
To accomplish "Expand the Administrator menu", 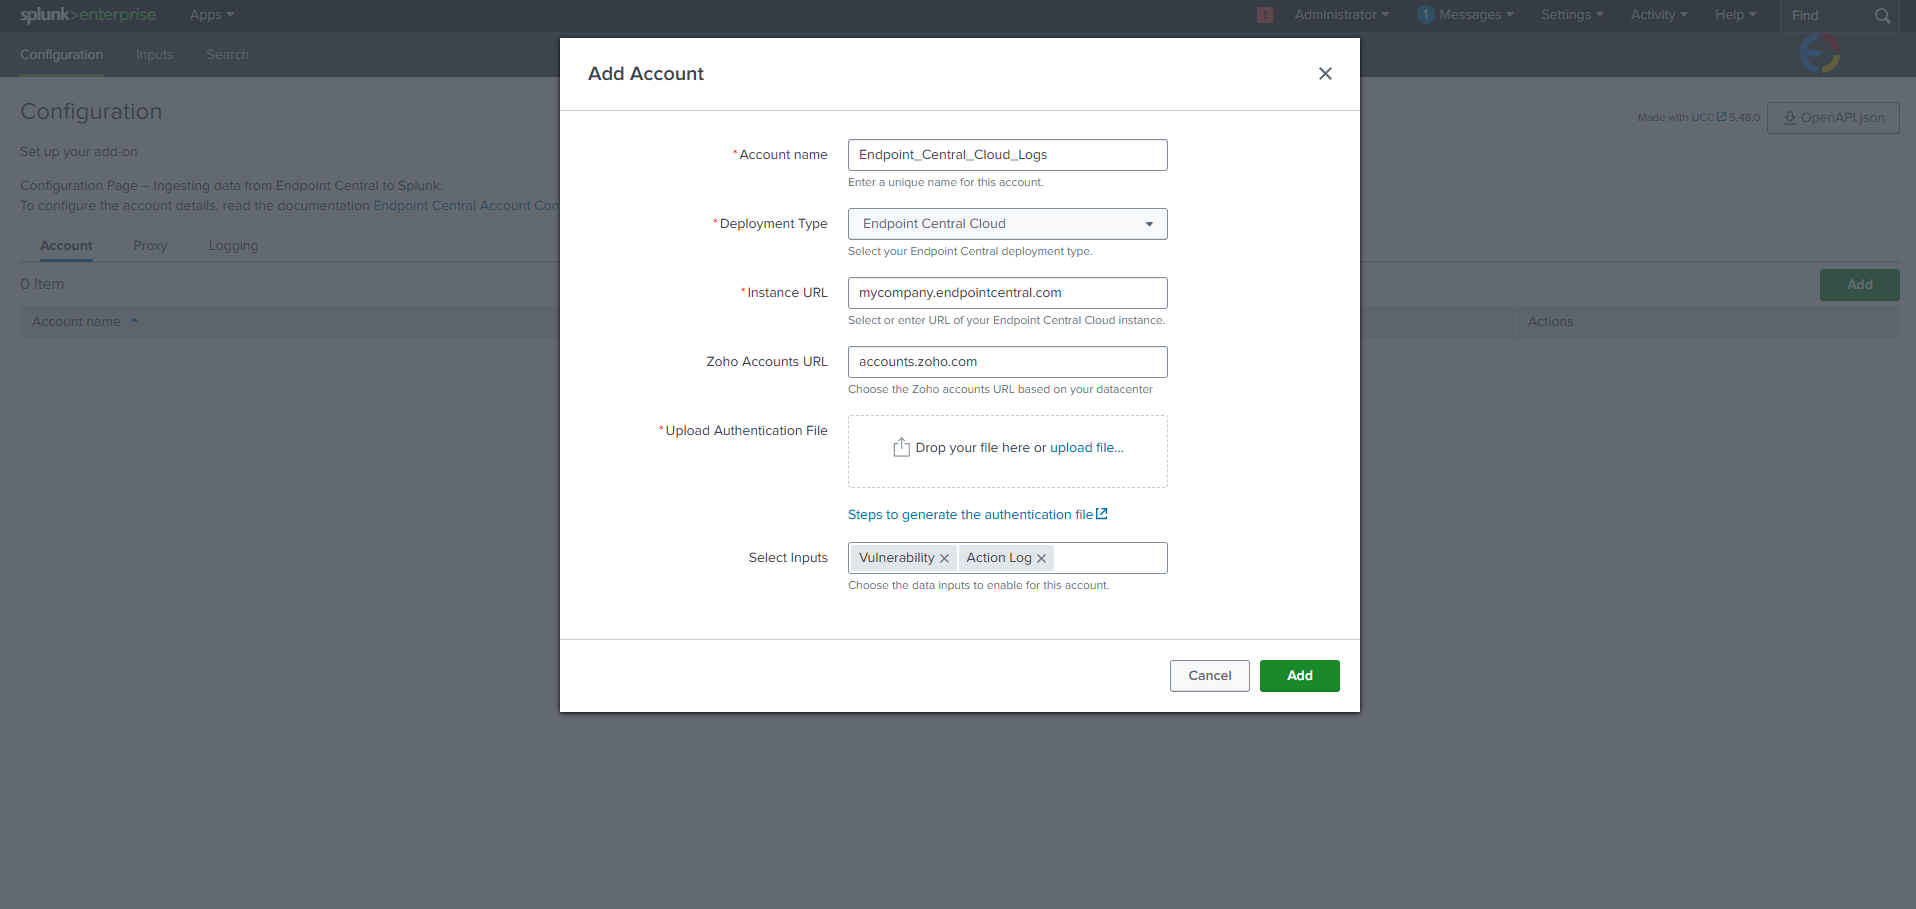I will click(x=1341, y=15).
